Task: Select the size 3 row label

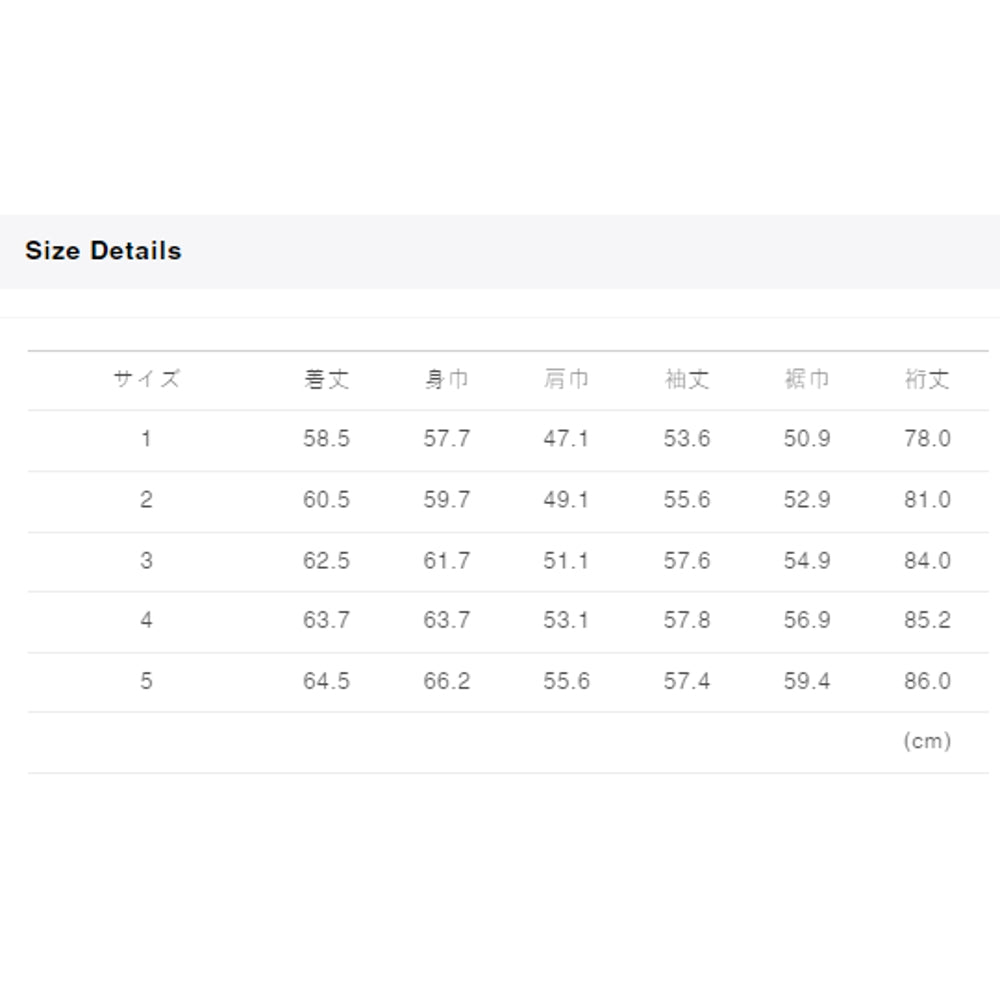Action: pyautogui.click(x=146, y=561)
